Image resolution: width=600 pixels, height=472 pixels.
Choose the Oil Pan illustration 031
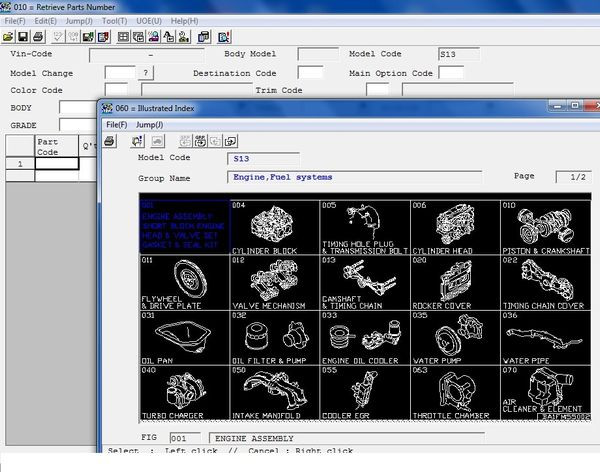pos(184,337)
